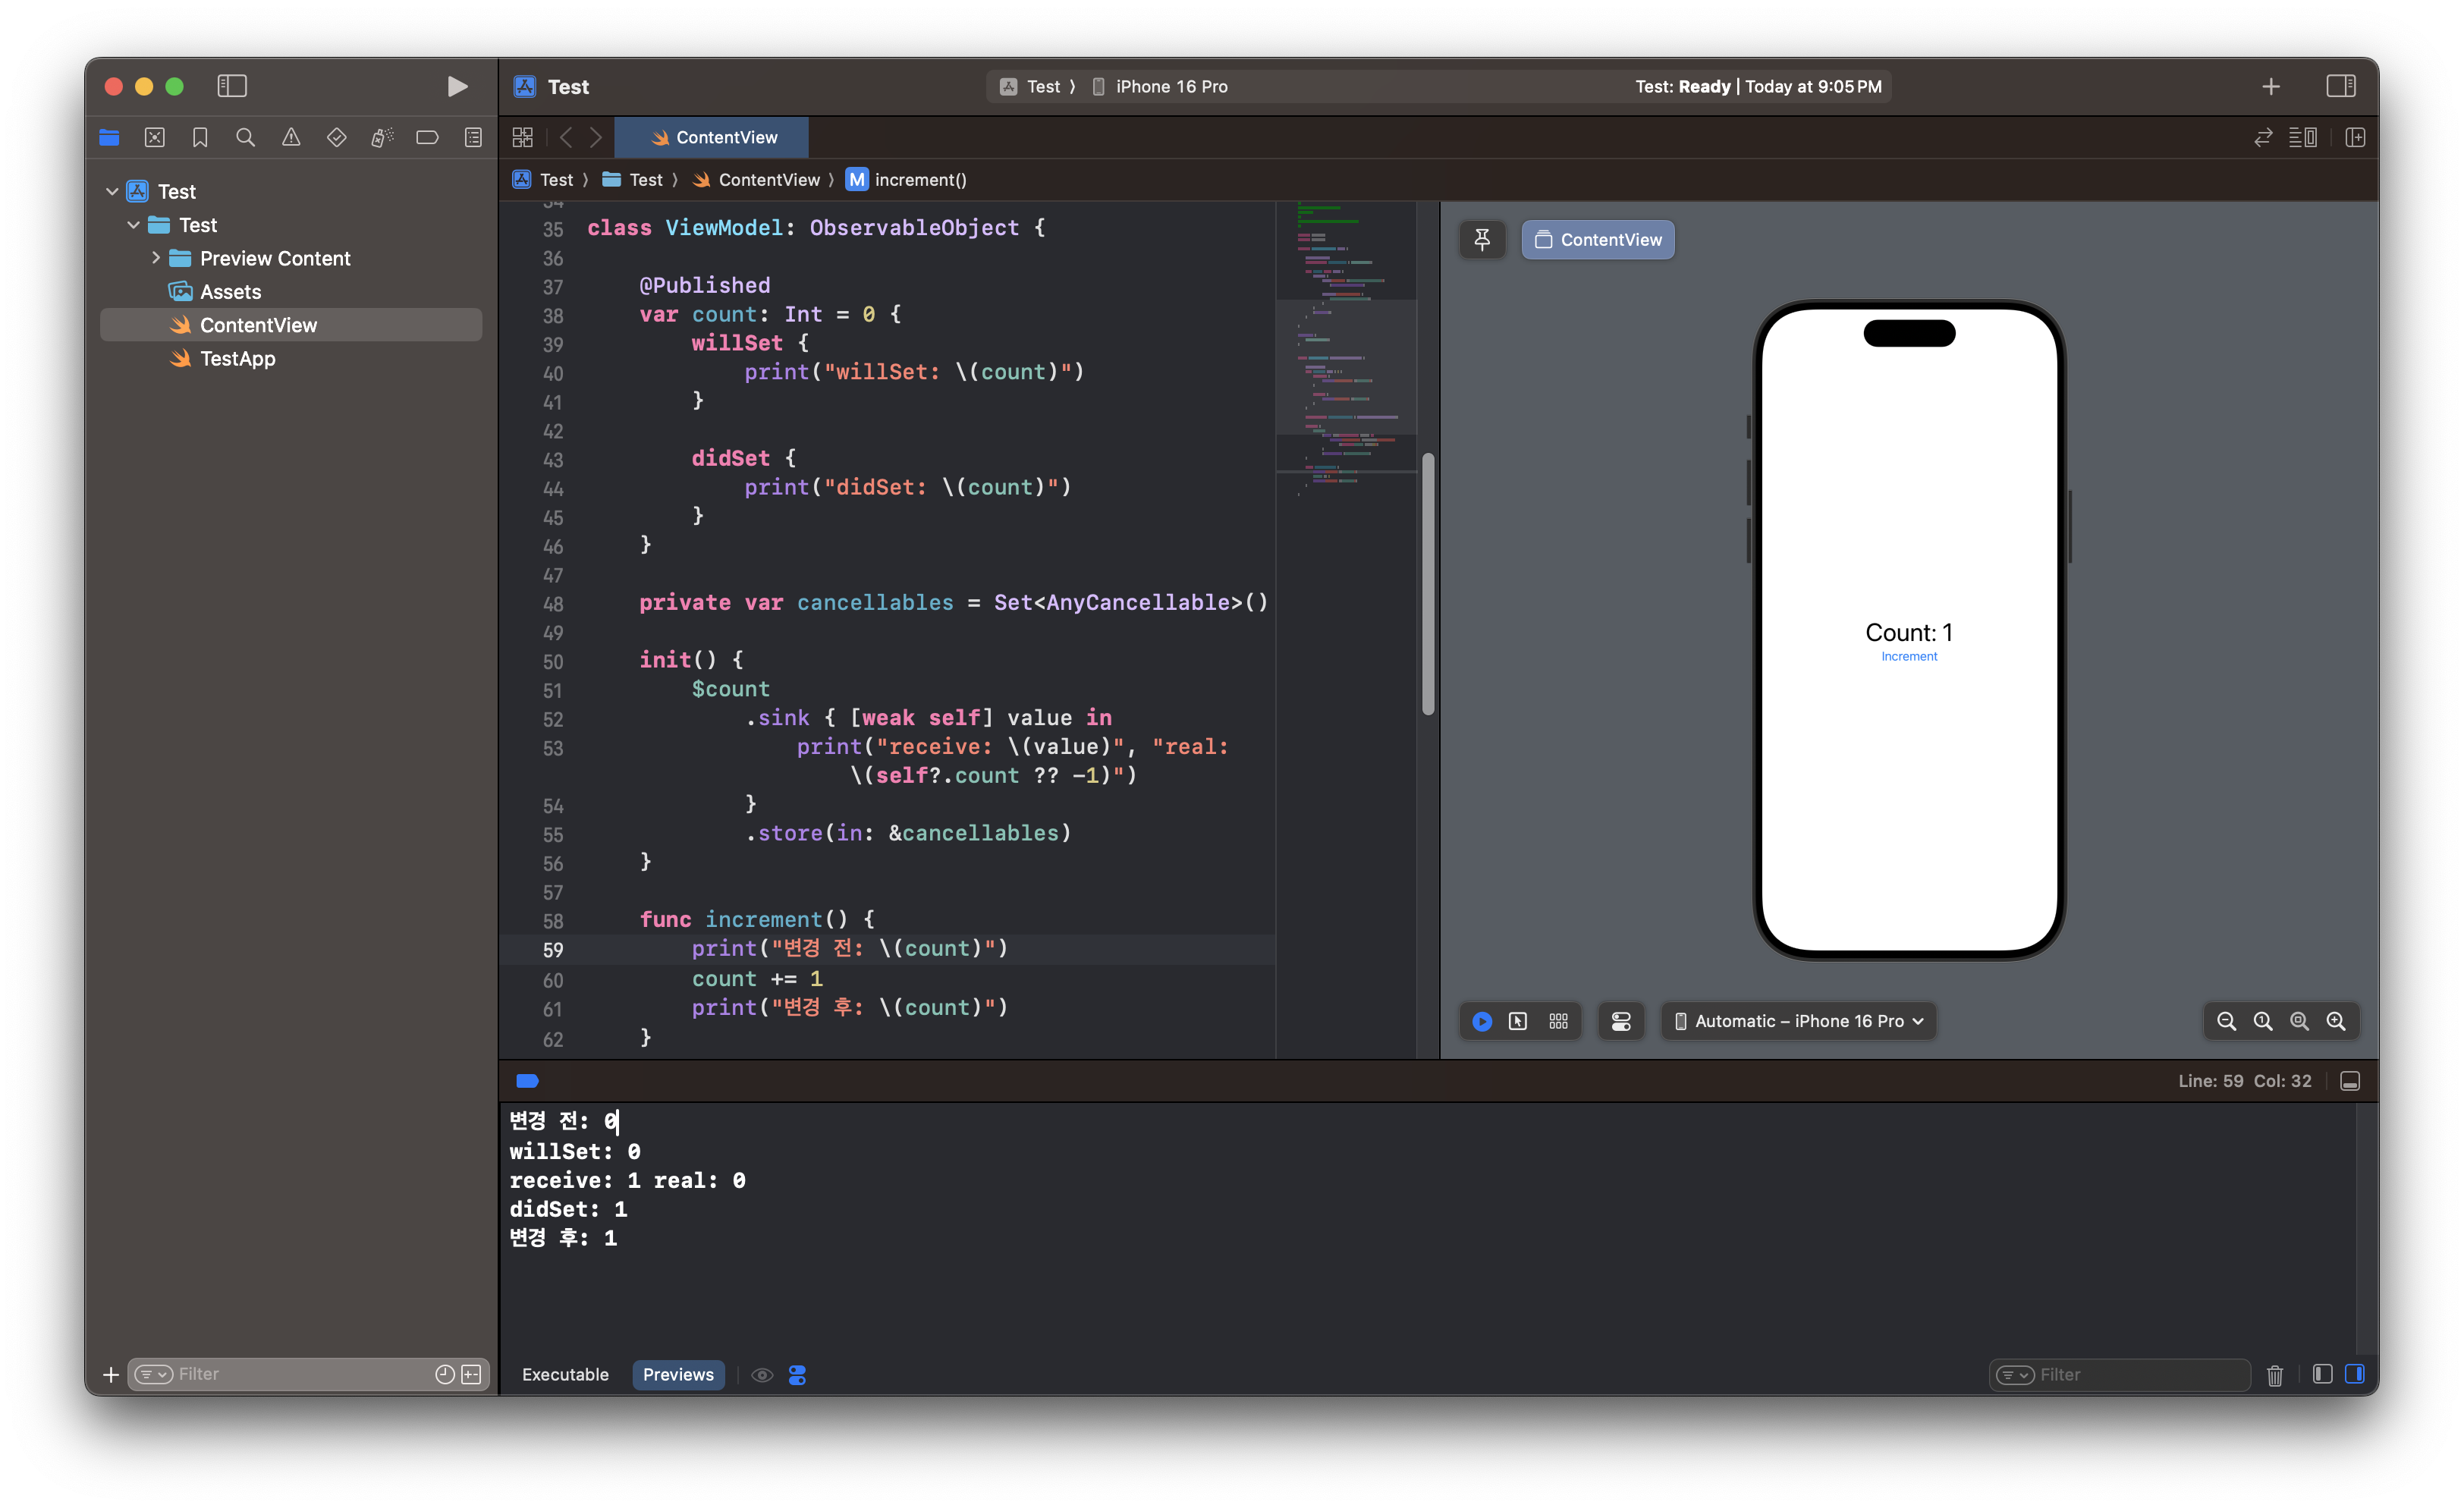This screenshot has height=1508, width=2464.
Task: Open the Variants grid icon in preview
Action: pyautogui.click(x=1558, y=1021)
